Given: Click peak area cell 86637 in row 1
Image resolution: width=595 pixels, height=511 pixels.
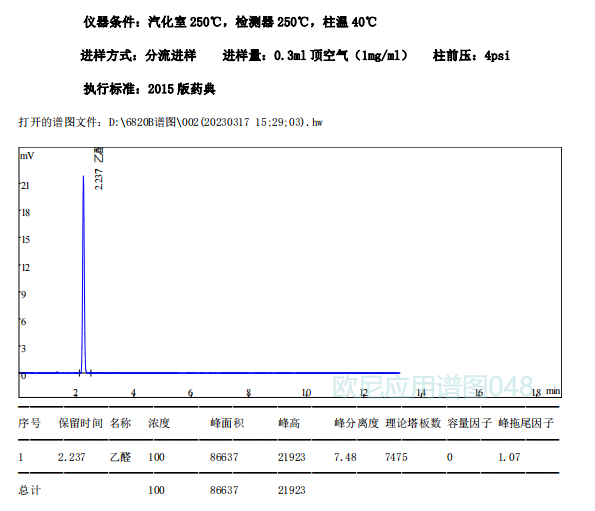Looking at the screenshot, I should coord(224,457).
